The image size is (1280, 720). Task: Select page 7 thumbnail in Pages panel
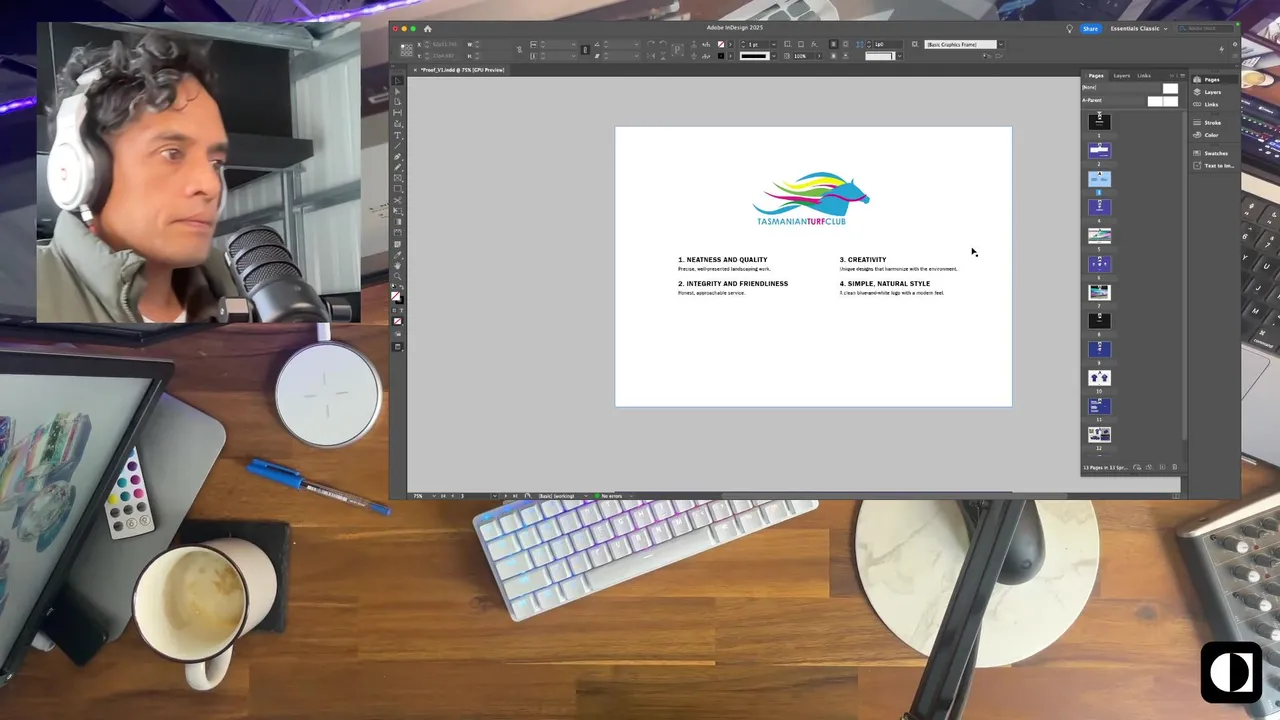pyautogui.click(x=1099, y=292)
